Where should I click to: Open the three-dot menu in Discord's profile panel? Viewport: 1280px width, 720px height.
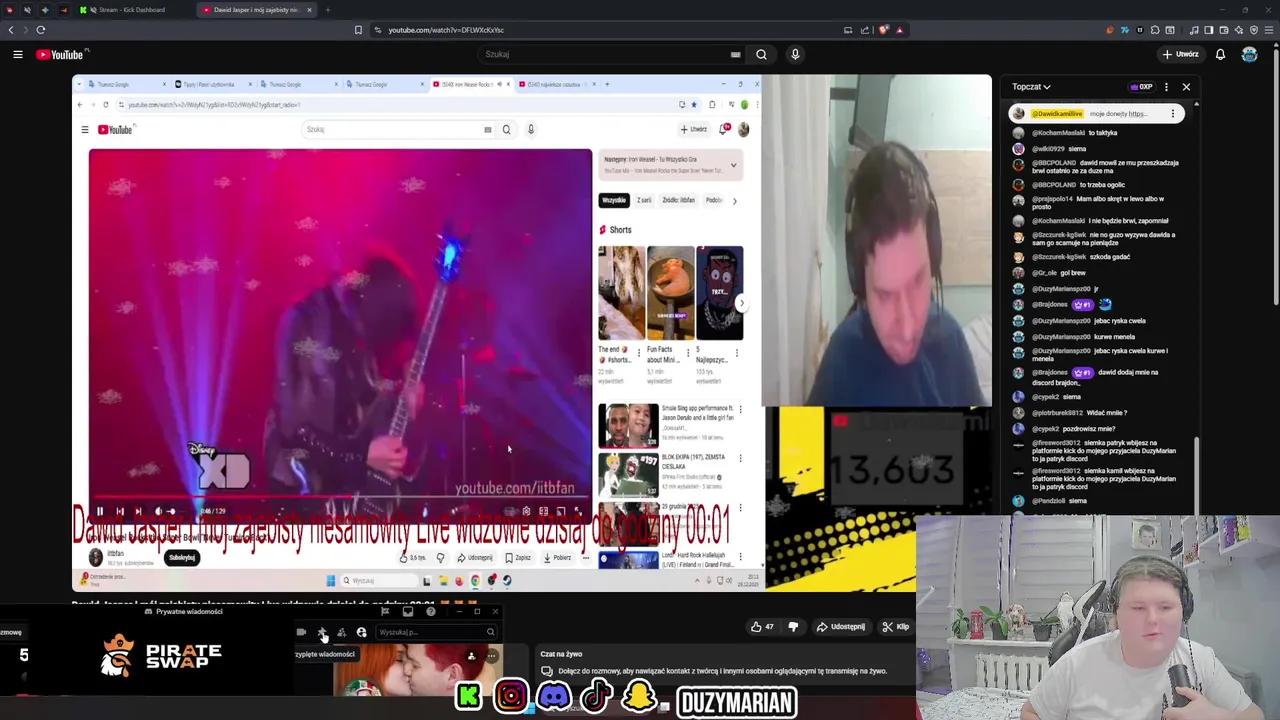coord(491,656)
